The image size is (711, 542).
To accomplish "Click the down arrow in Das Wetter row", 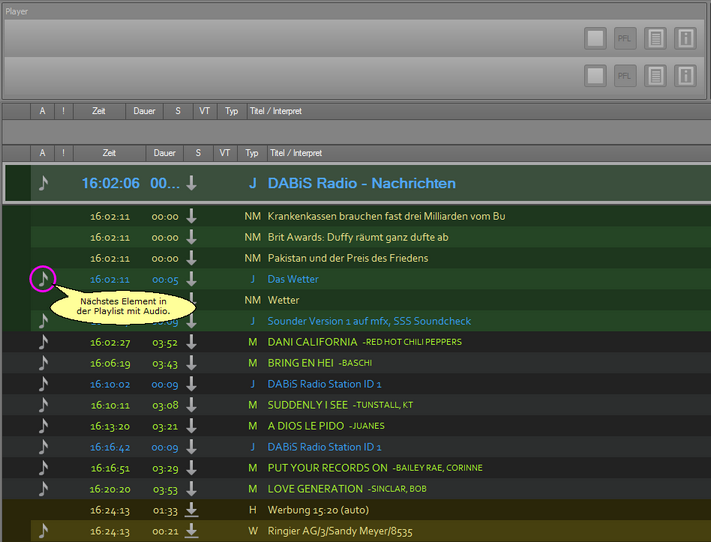I will tap(191, 278).
